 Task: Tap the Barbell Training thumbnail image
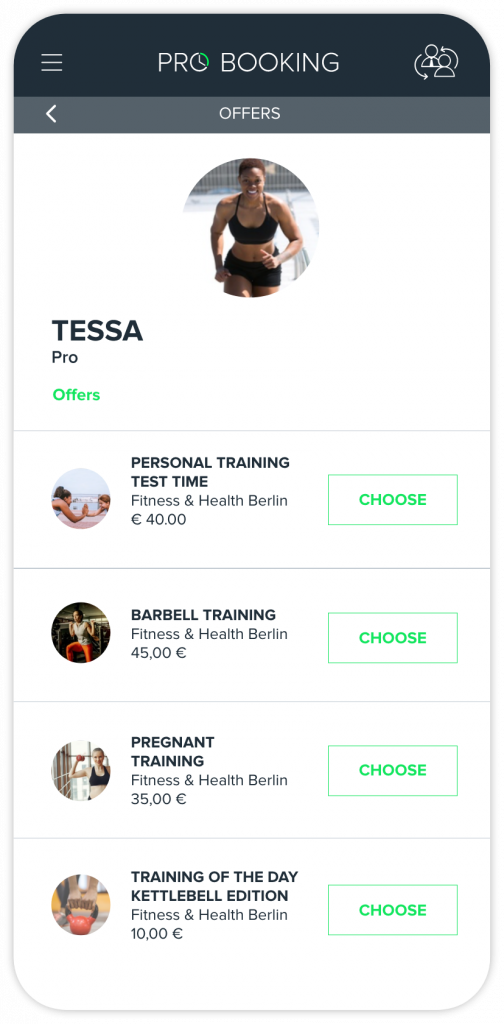coord(81,633)
